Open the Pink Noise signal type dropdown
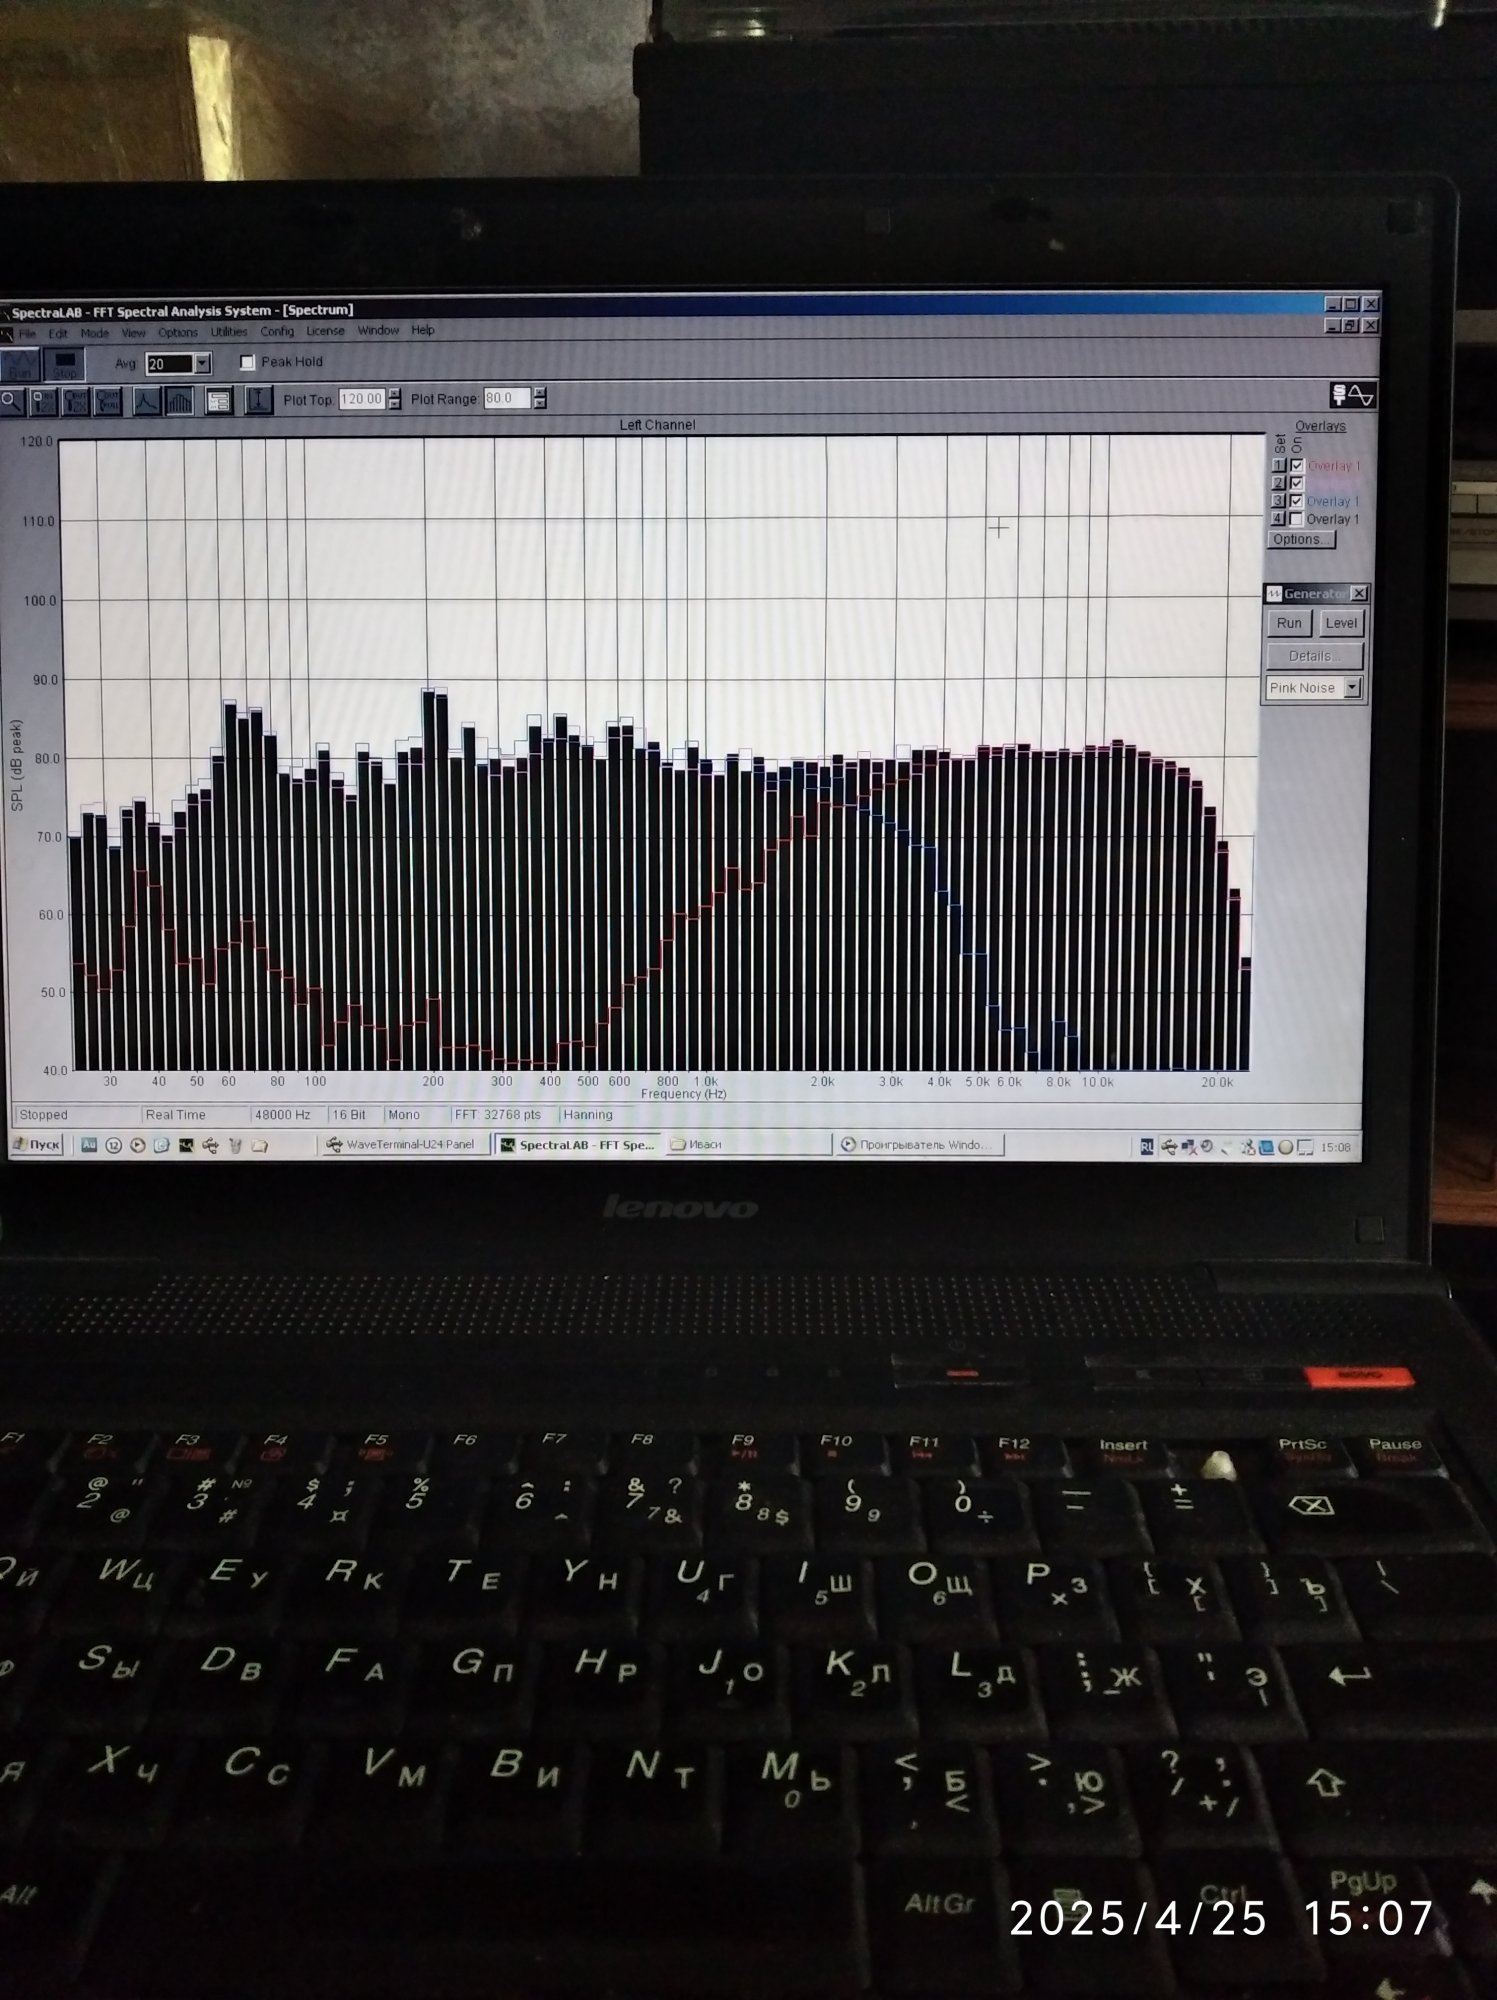The height and width of the screenshot is (2000, 1497). coord(1353,688)
